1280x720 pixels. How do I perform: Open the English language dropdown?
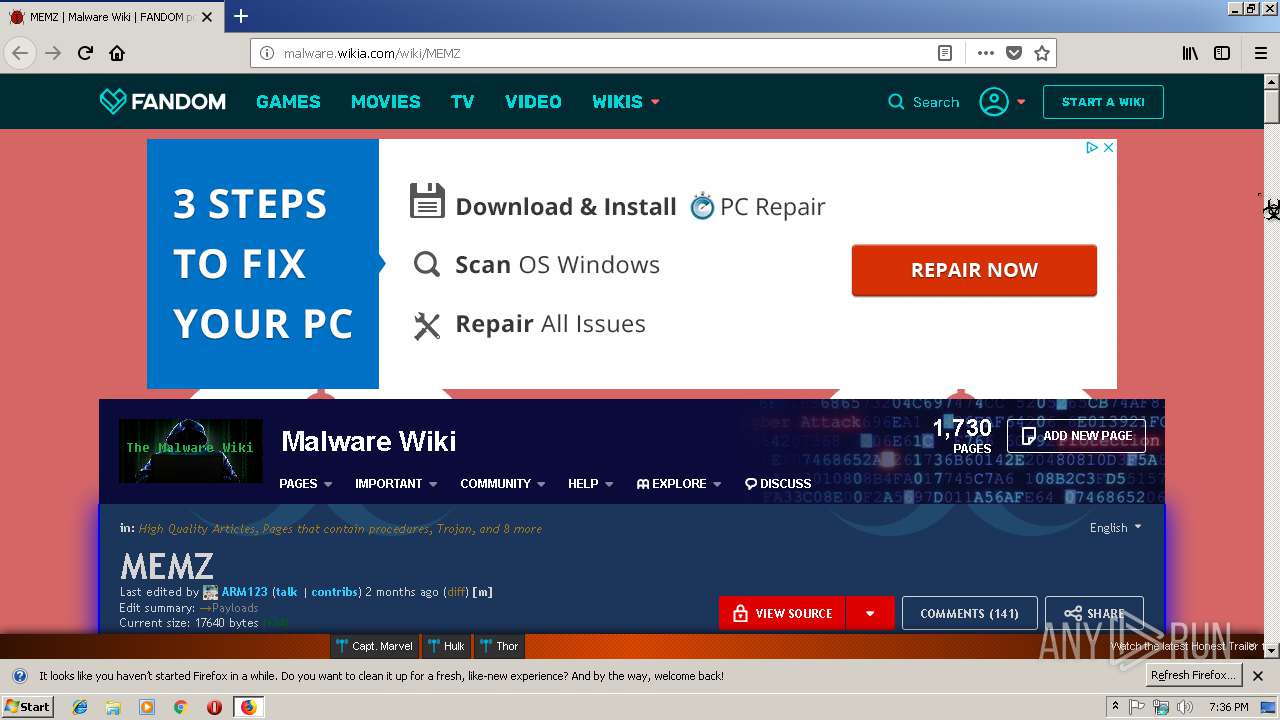point(1115,527)
